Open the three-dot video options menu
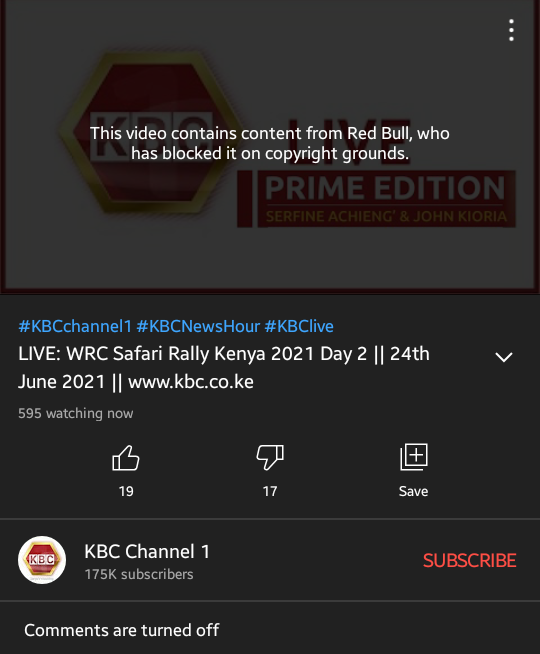Image resolution: width=540 pixels, height=654 pixels. [511, 30]
